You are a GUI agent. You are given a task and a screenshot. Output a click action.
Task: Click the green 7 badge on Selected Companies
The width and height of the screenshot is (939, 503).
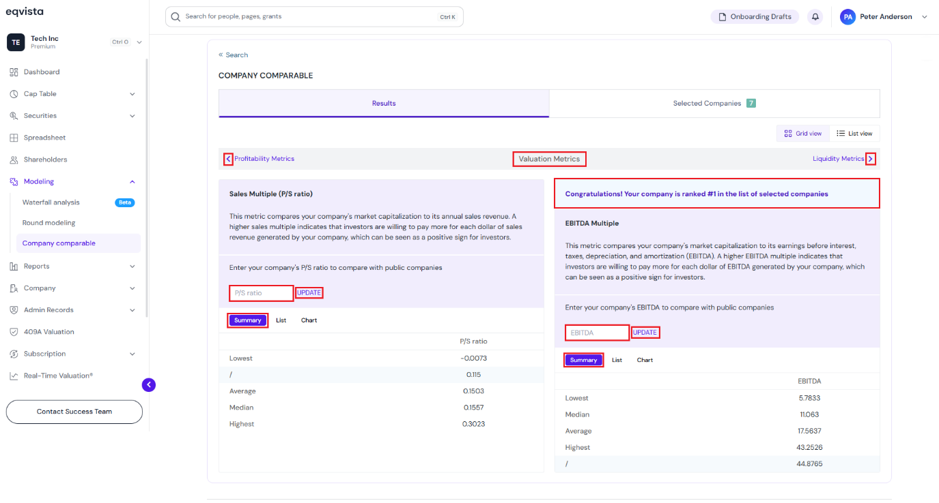(751, 104)
